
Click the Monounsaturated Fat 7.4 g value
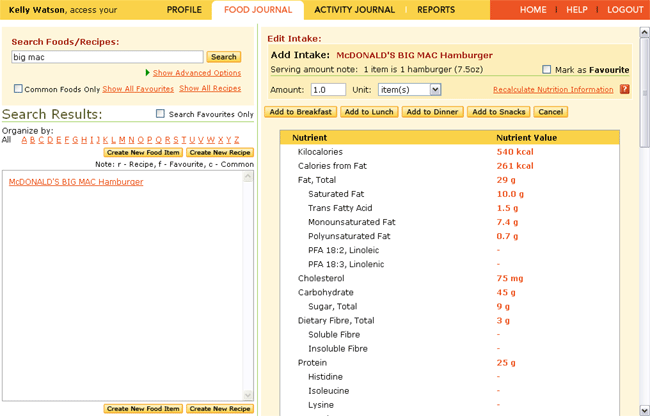point(507,222)
